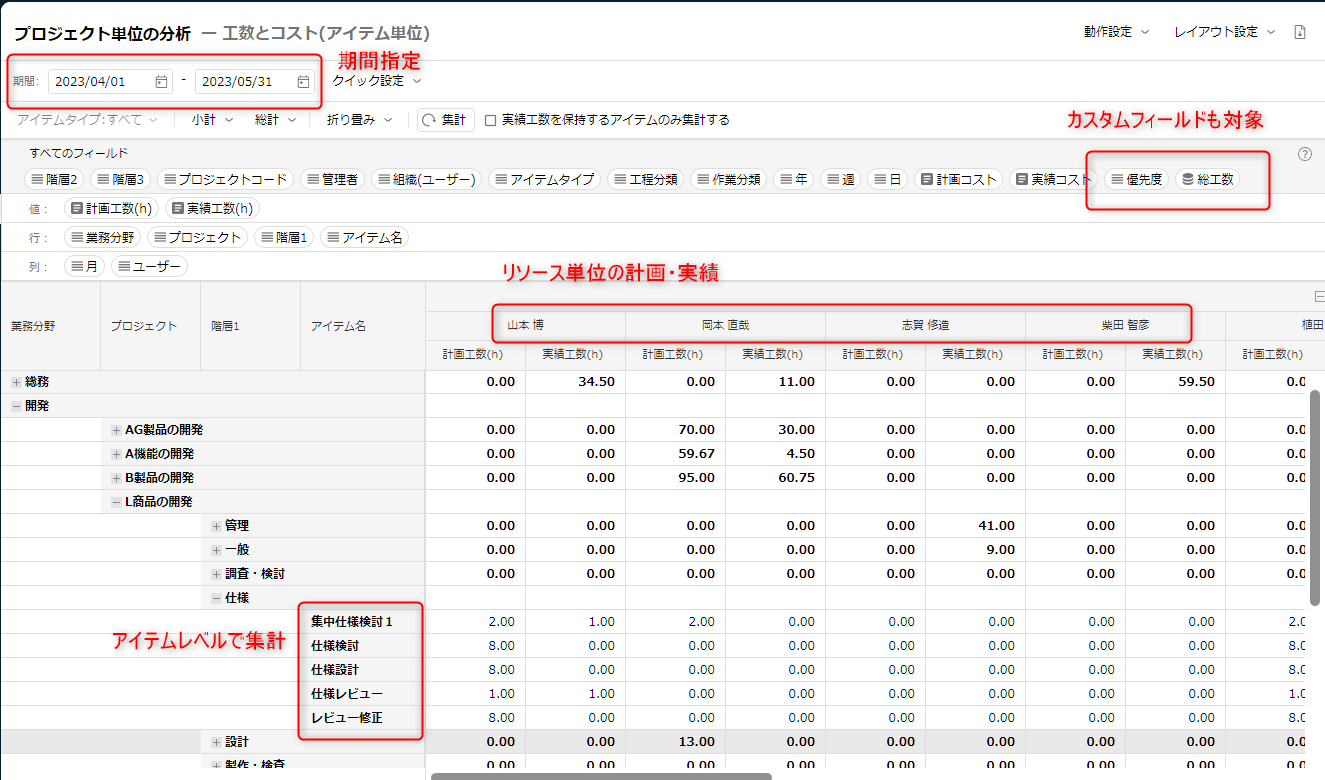
Task: Click the download icon at top right
Action: click(1300, 32)
